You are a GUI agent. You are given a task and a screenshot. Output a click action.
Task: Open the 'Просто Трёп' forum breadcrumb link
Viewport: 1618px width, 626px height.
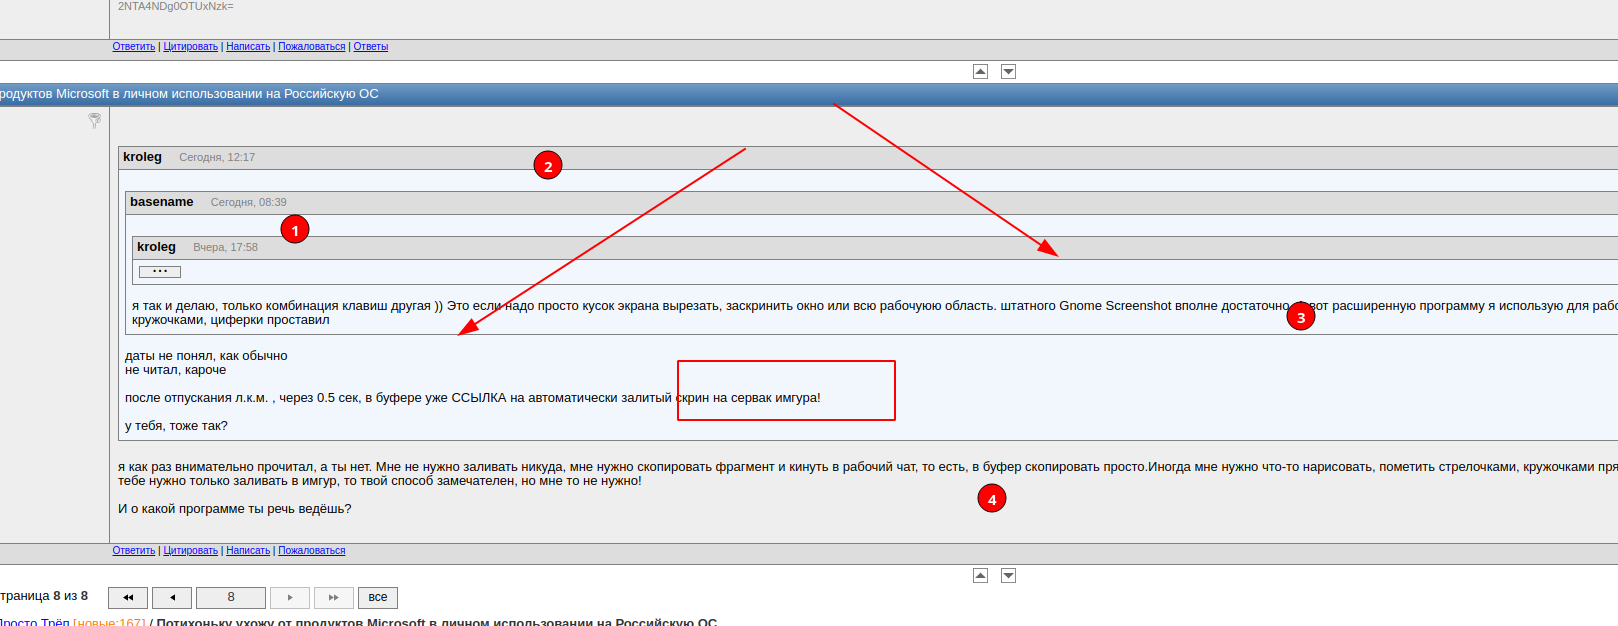[34, 621]
